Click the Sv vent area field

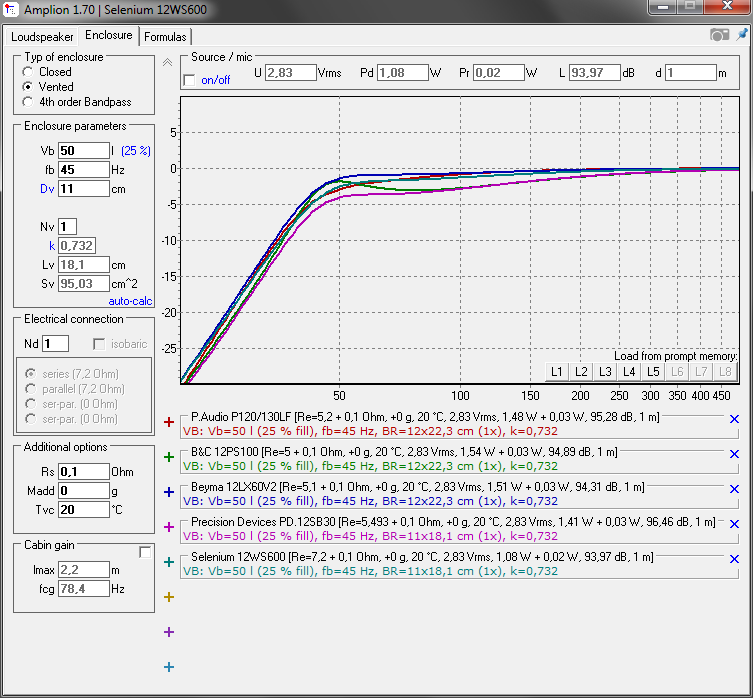tap(84, 283)
